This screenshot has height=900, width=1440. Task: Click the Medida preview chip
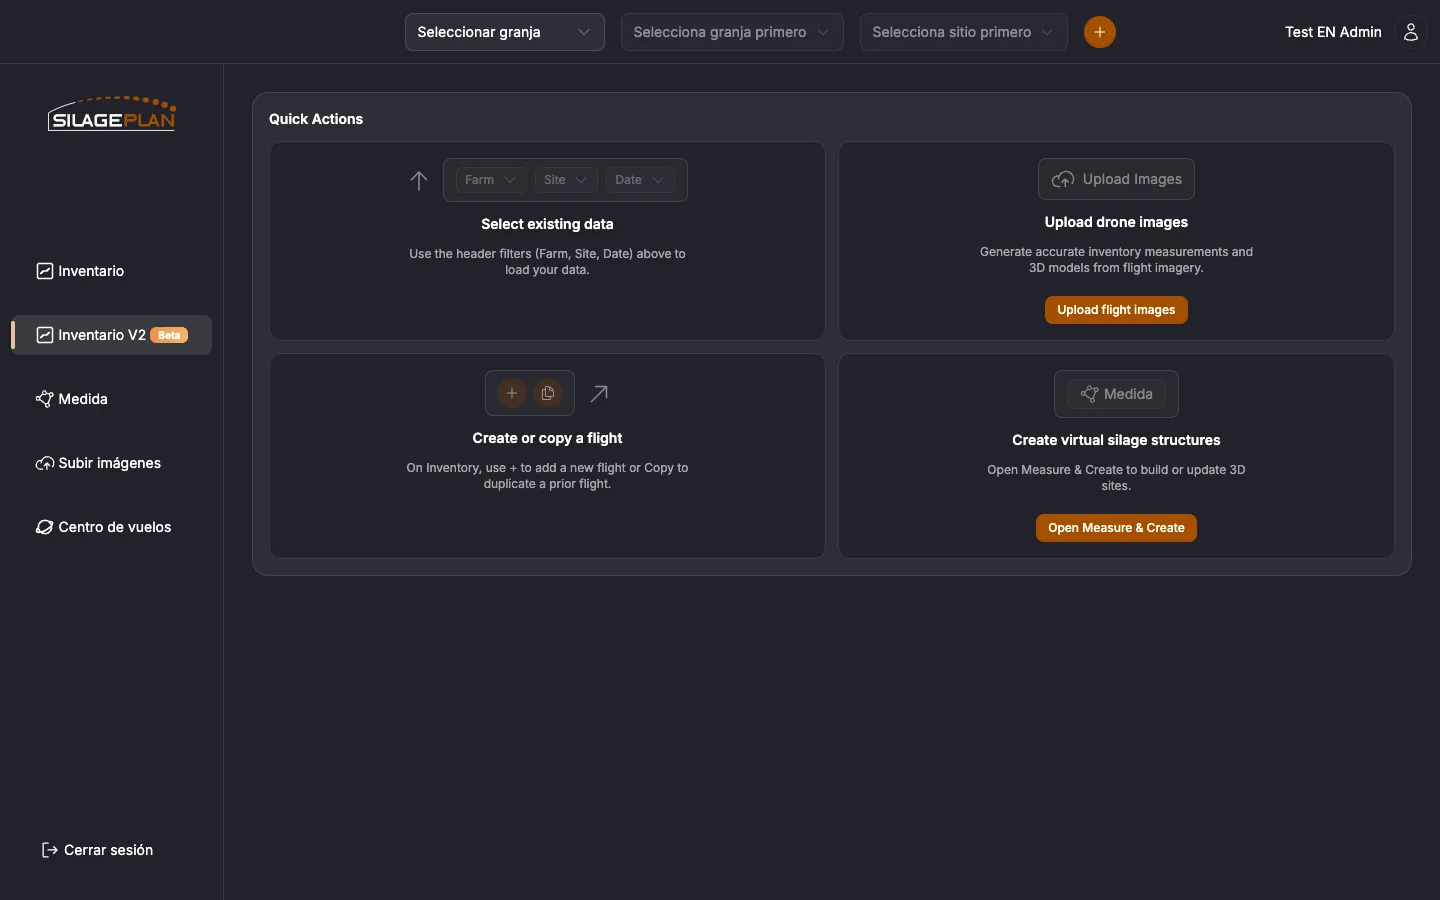pos(1116,394)
